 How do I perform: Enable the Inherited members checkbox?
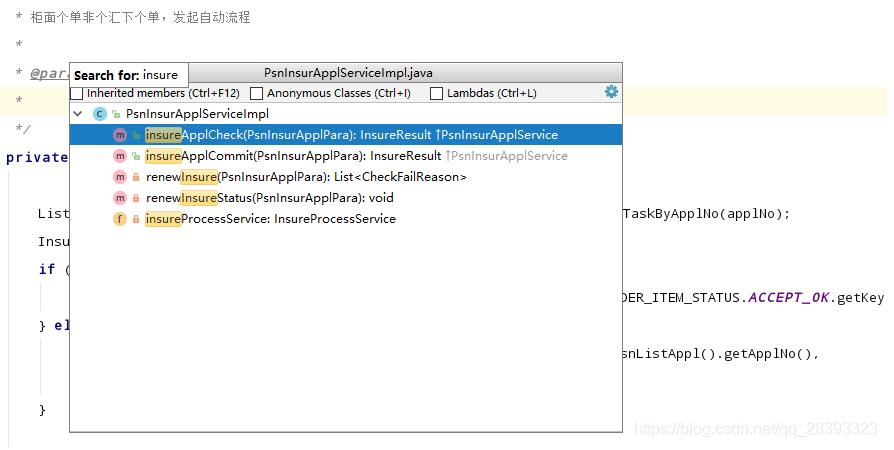[x=77, y=93]
